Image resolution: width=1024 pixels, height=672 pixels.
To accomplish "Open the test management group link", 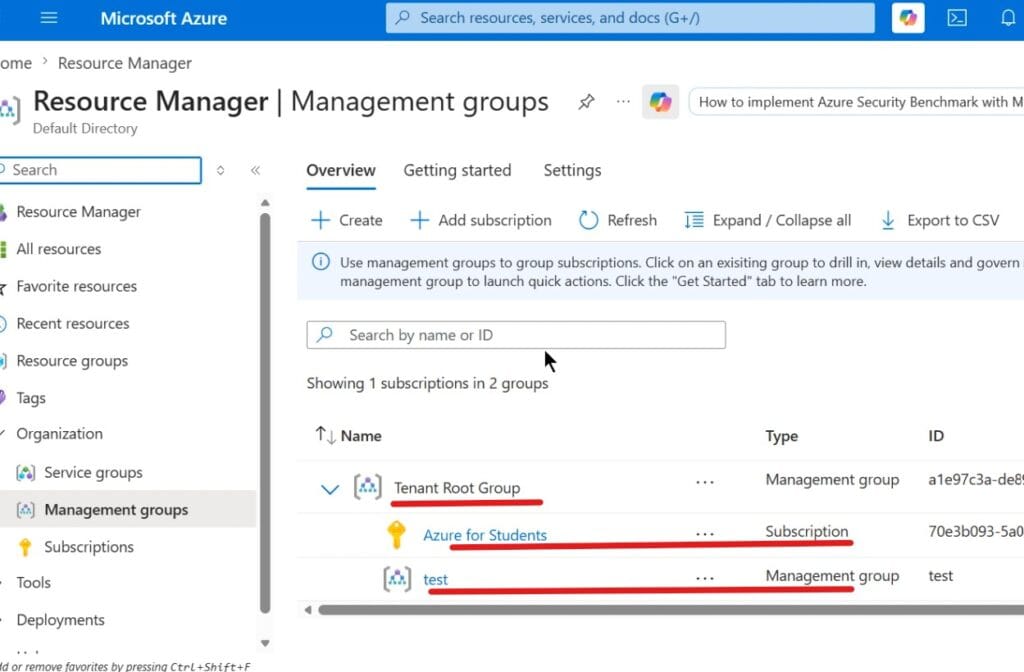I will 436,579.
